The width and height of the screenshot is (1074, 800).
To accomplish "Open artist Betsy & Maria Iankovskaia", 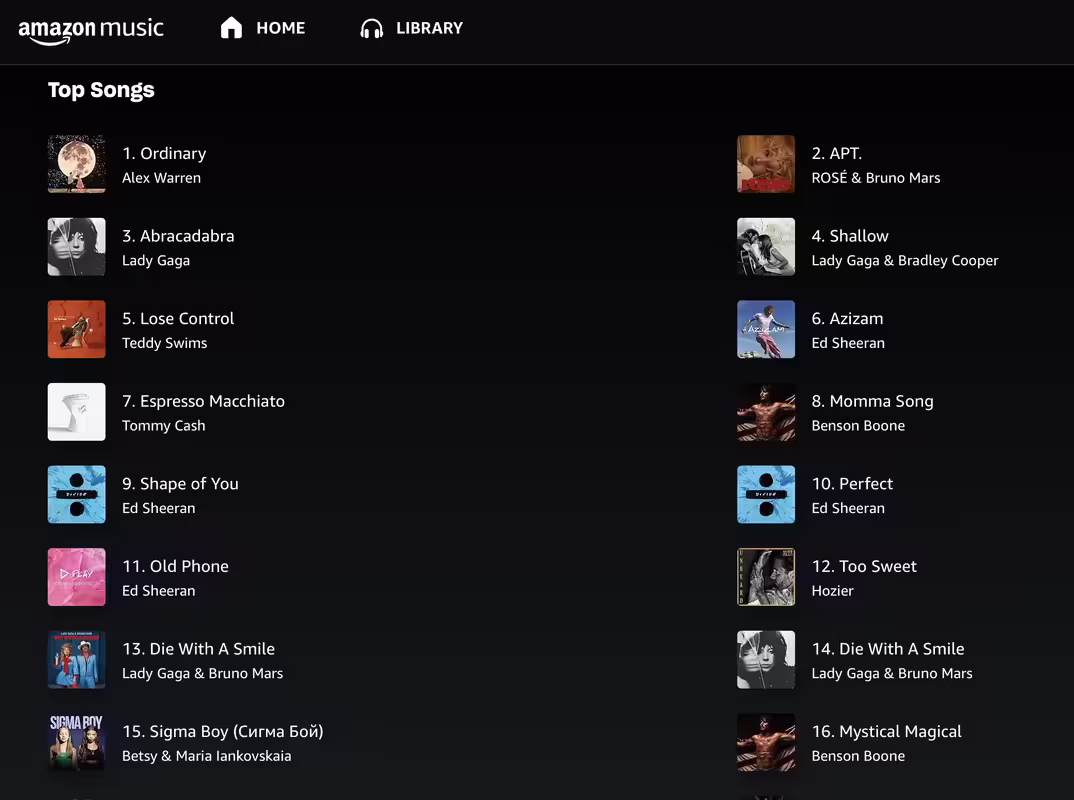I will [207, 756].
